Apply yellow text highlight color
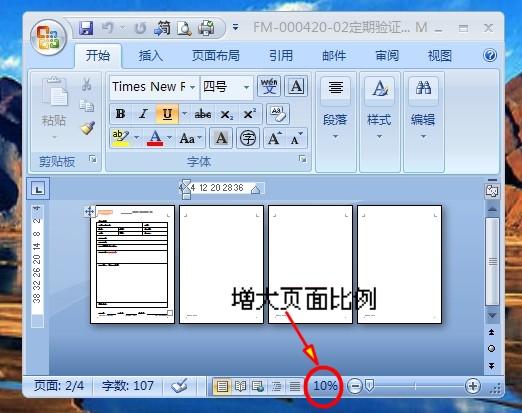 [x=121, y=138]
